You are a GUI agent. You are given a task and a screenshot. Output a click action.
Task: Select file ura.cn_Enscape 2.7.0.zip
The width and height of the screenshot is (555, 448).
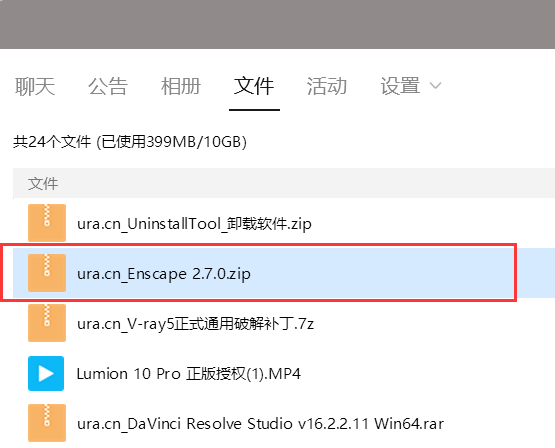point(164,274)
